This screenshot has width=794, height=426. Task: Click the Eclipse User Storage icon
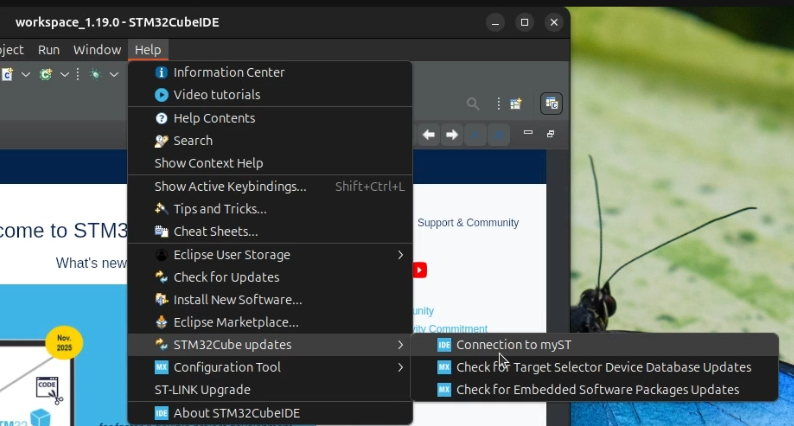coord(161,255)
